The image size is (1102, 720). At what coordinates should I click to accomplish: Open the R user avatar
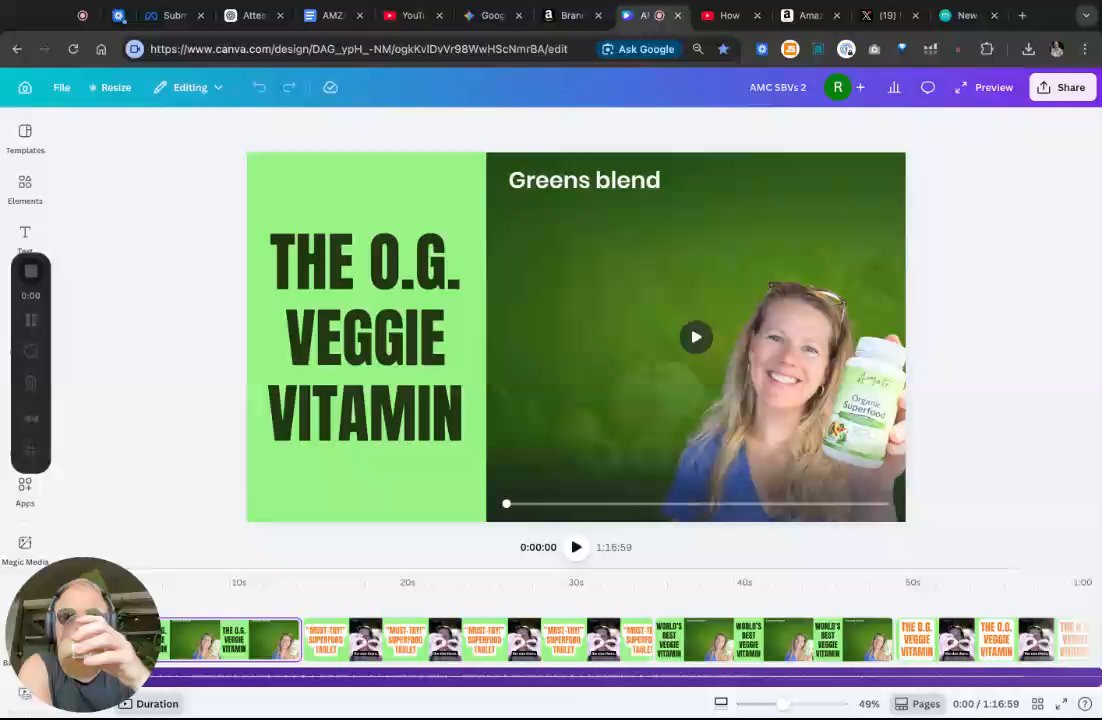(837, 87)
